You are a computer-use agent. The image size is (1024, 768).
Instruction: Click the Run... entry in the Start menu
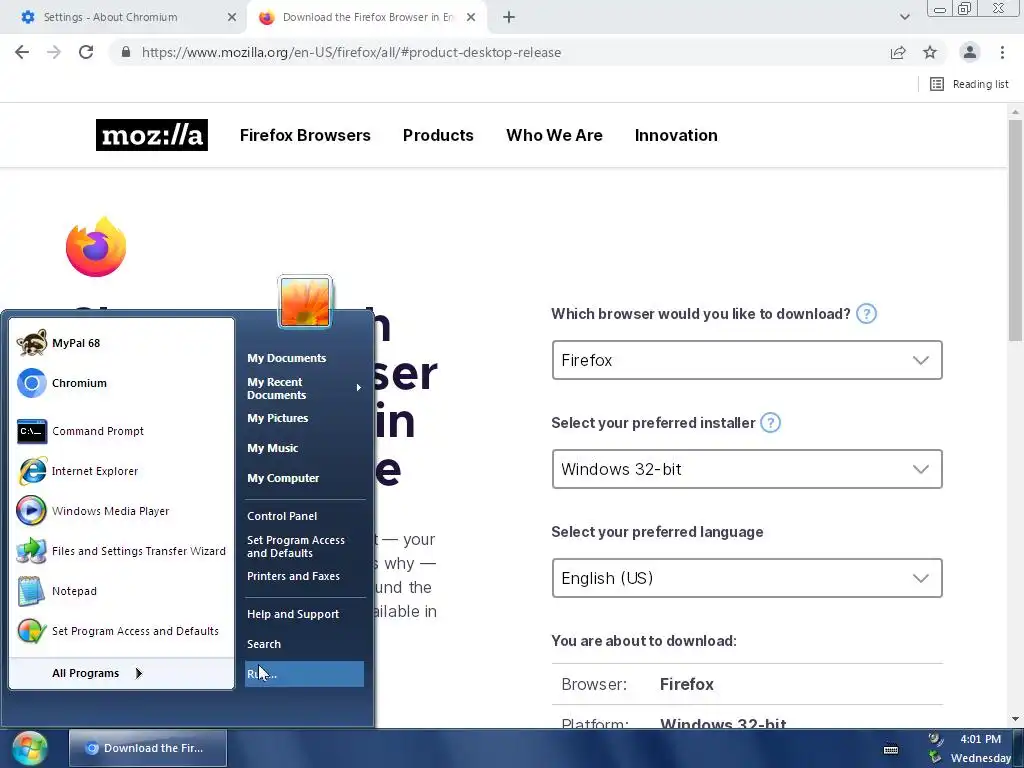click(x=304, y=674)
